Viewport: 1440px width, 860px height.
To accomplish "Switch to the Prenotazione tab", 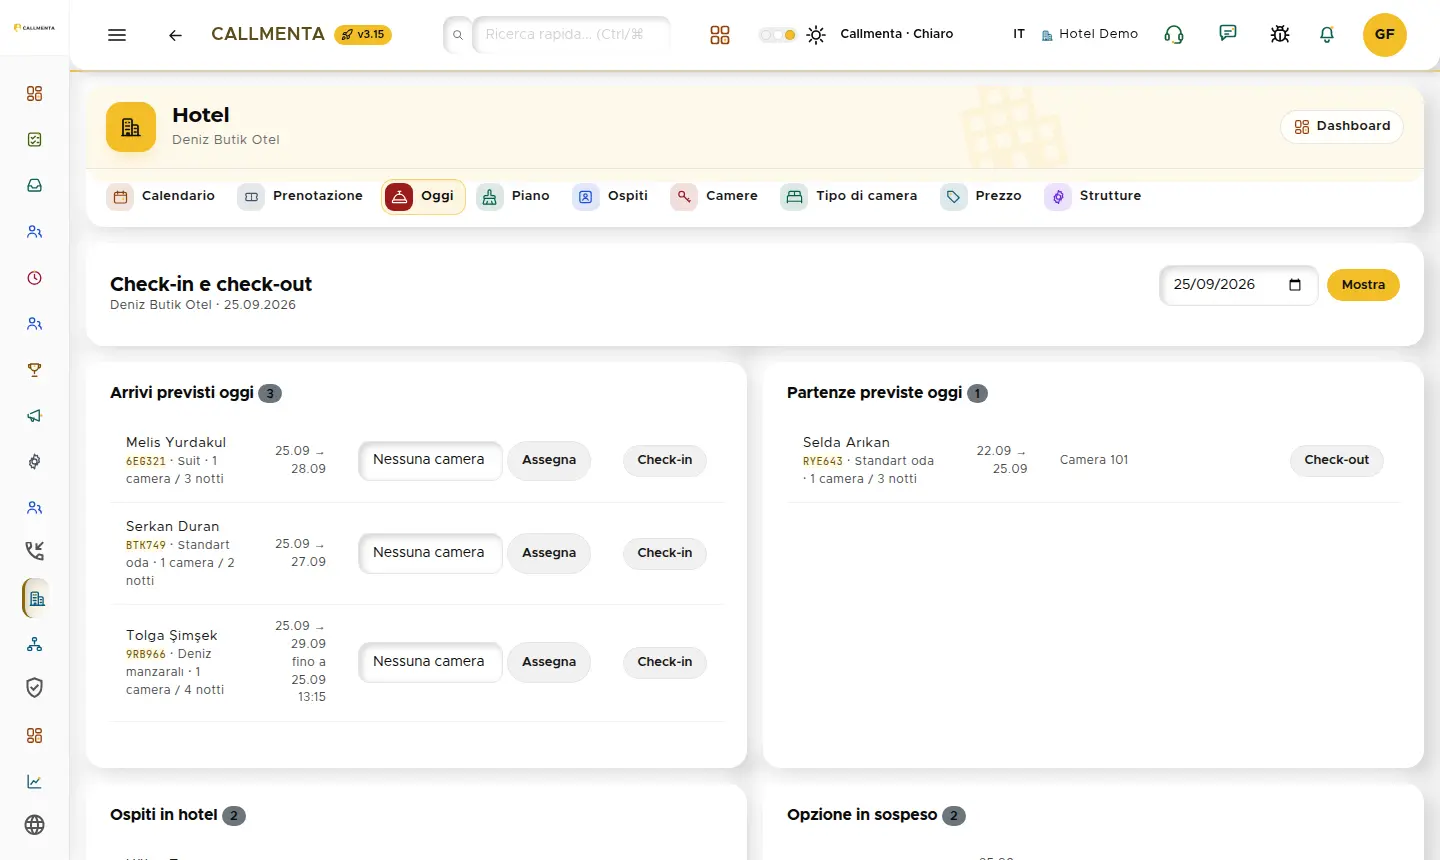I will pos(300,196).
